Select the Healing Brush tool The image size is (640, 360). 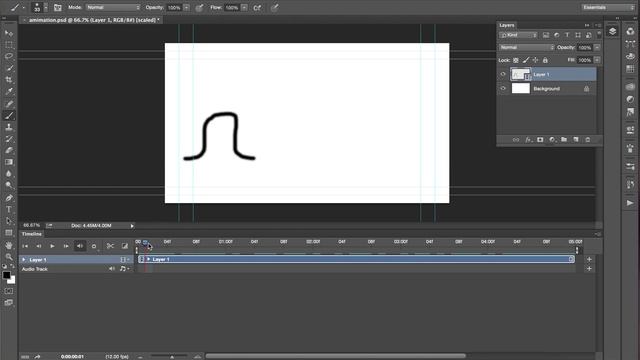(x=9, y=104)
